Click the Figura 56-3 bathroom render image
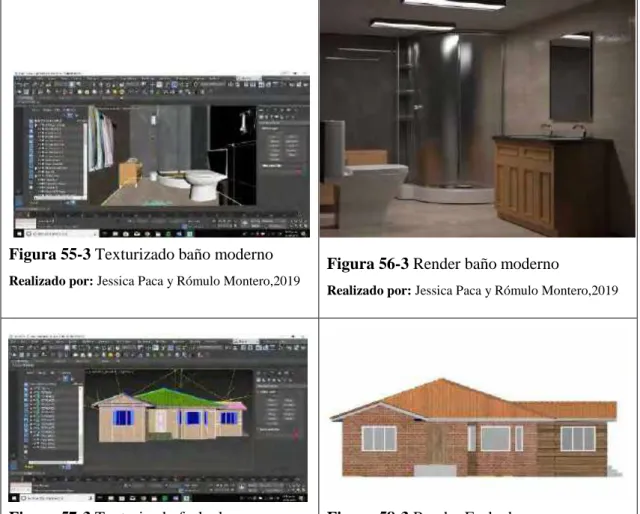The image size is (640, 514). [478, 118]
